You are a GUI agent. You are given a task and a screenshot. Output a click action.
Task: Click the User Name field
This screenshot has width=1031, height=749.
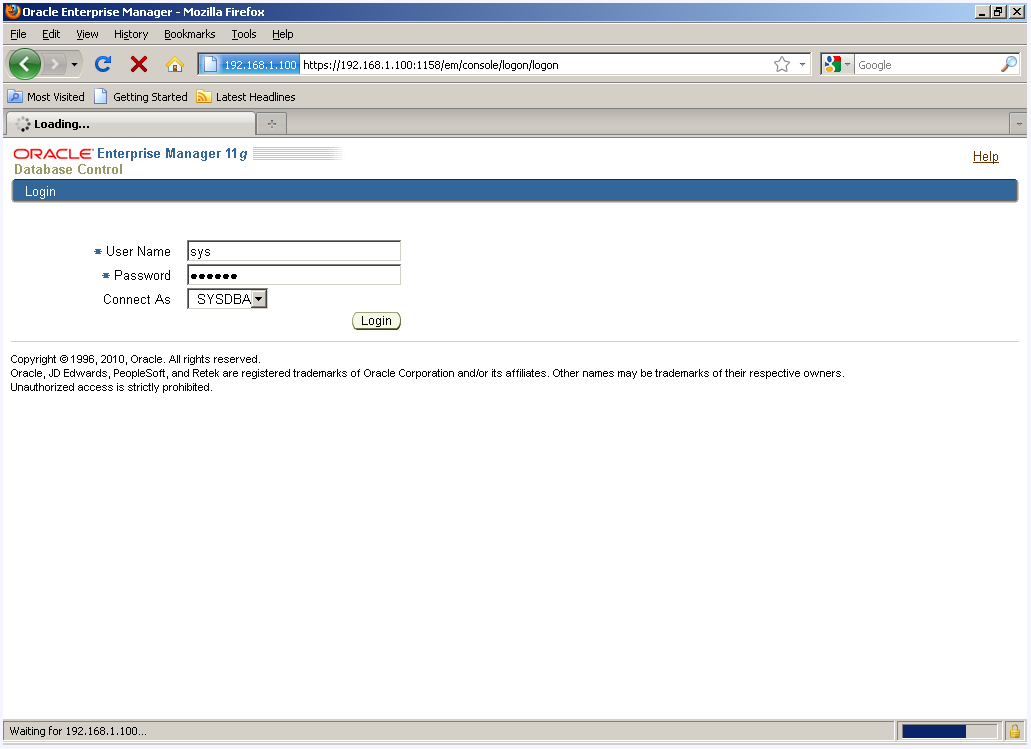pos(294,251)
